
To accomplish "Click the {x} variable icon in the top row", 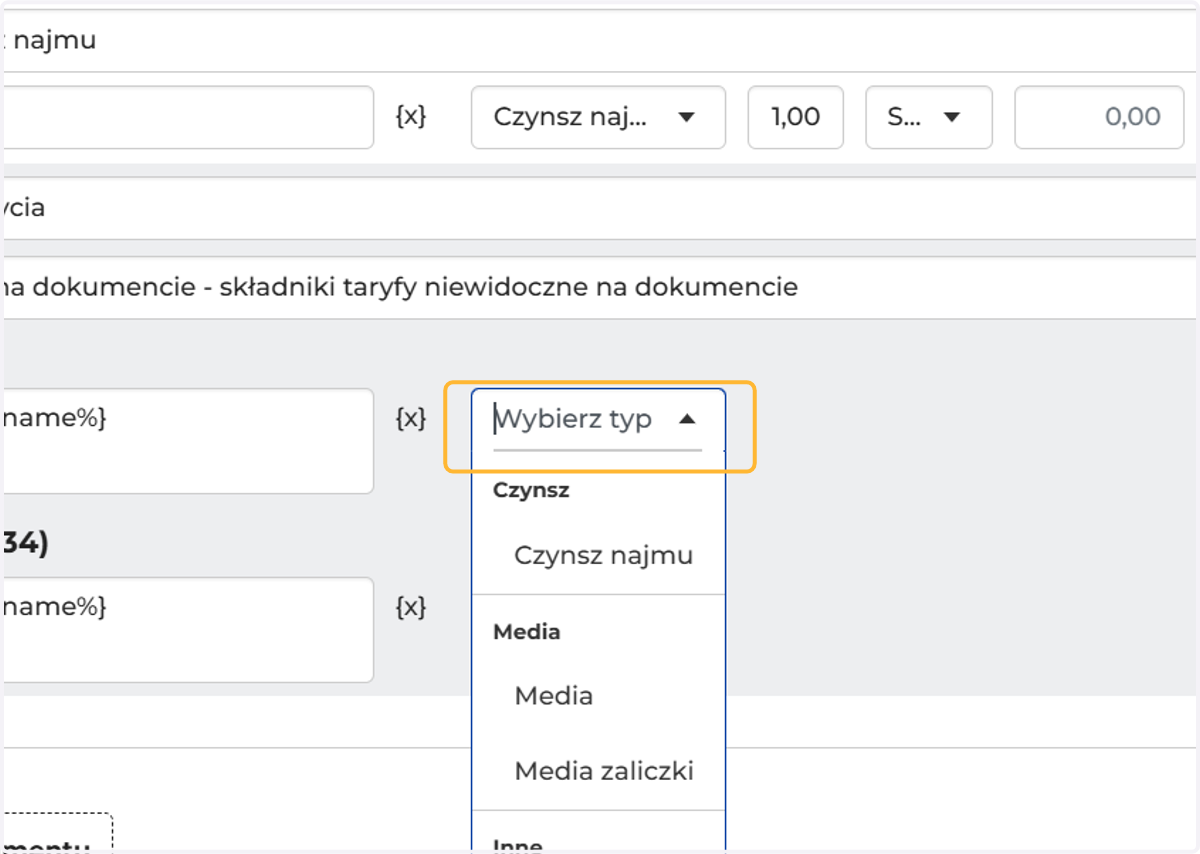I will tap(411, 117).
